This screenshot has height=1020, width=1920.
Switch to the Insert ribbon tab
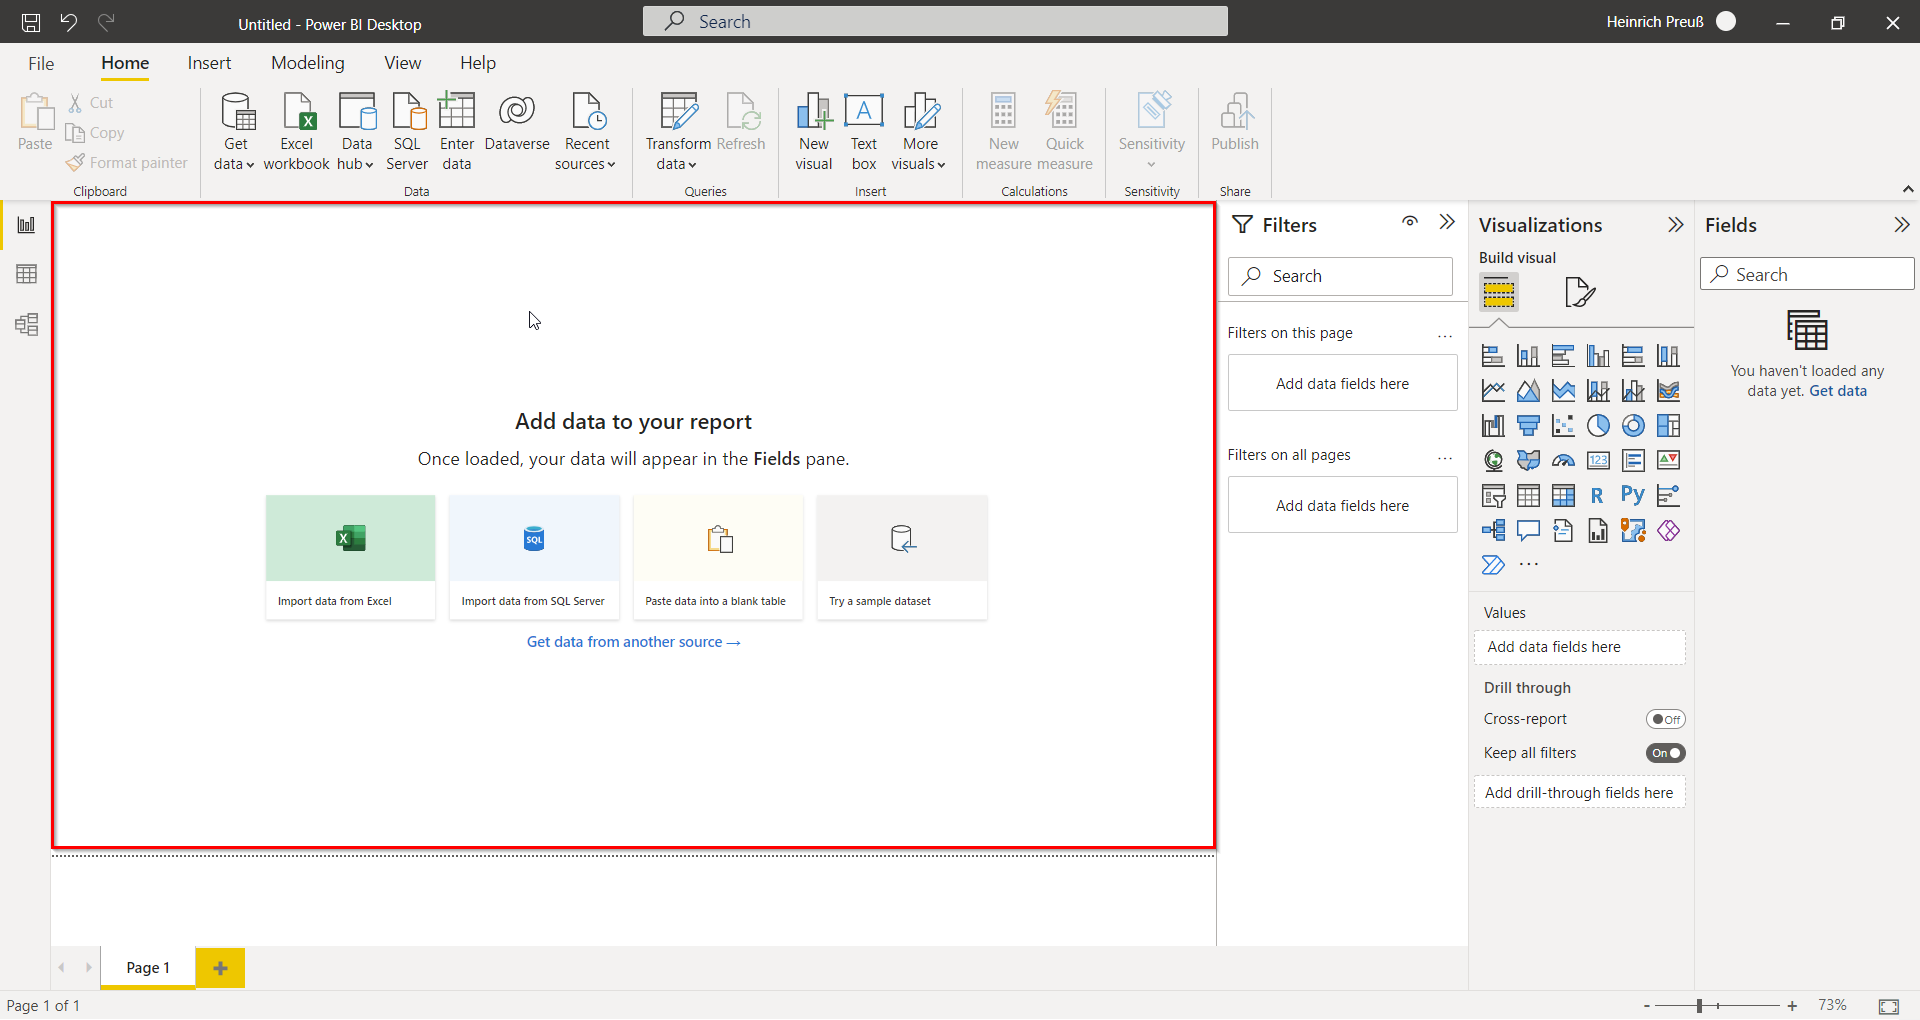(209, 63)
